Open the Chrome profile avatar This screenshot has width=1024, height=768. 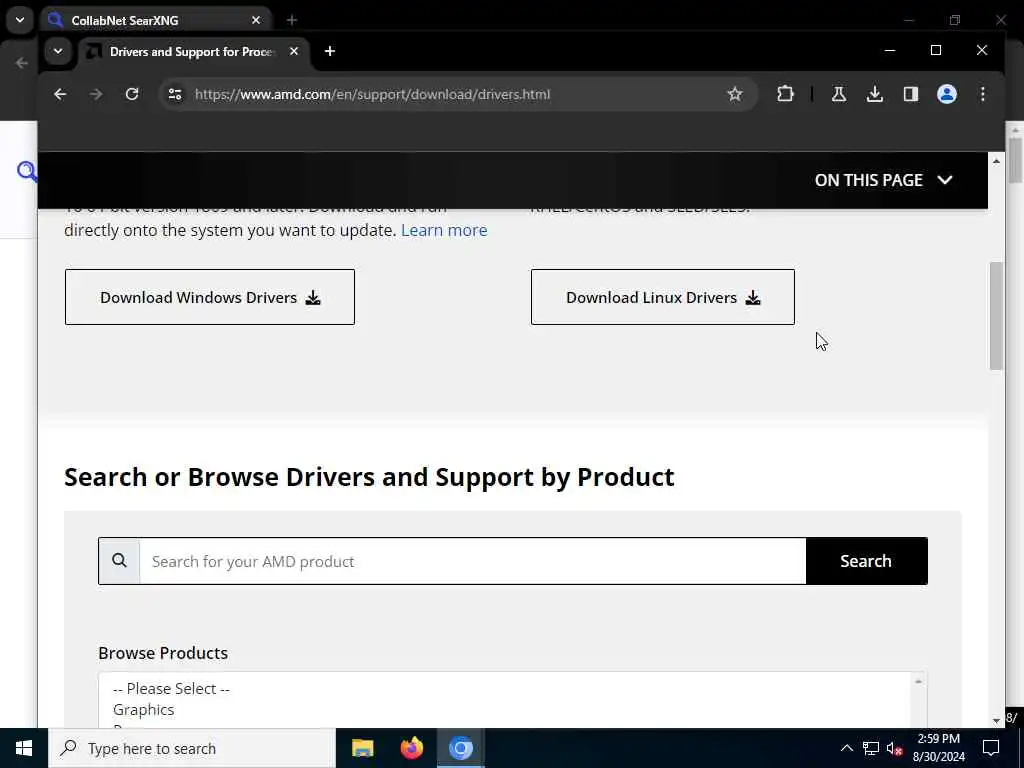point(946,94)
